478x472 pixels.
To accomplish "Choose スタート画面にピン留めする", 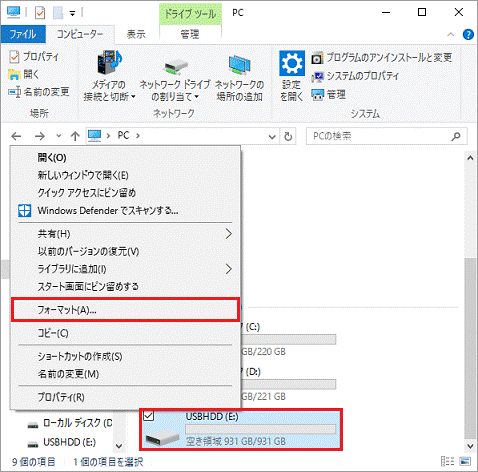I will [125, 287].
